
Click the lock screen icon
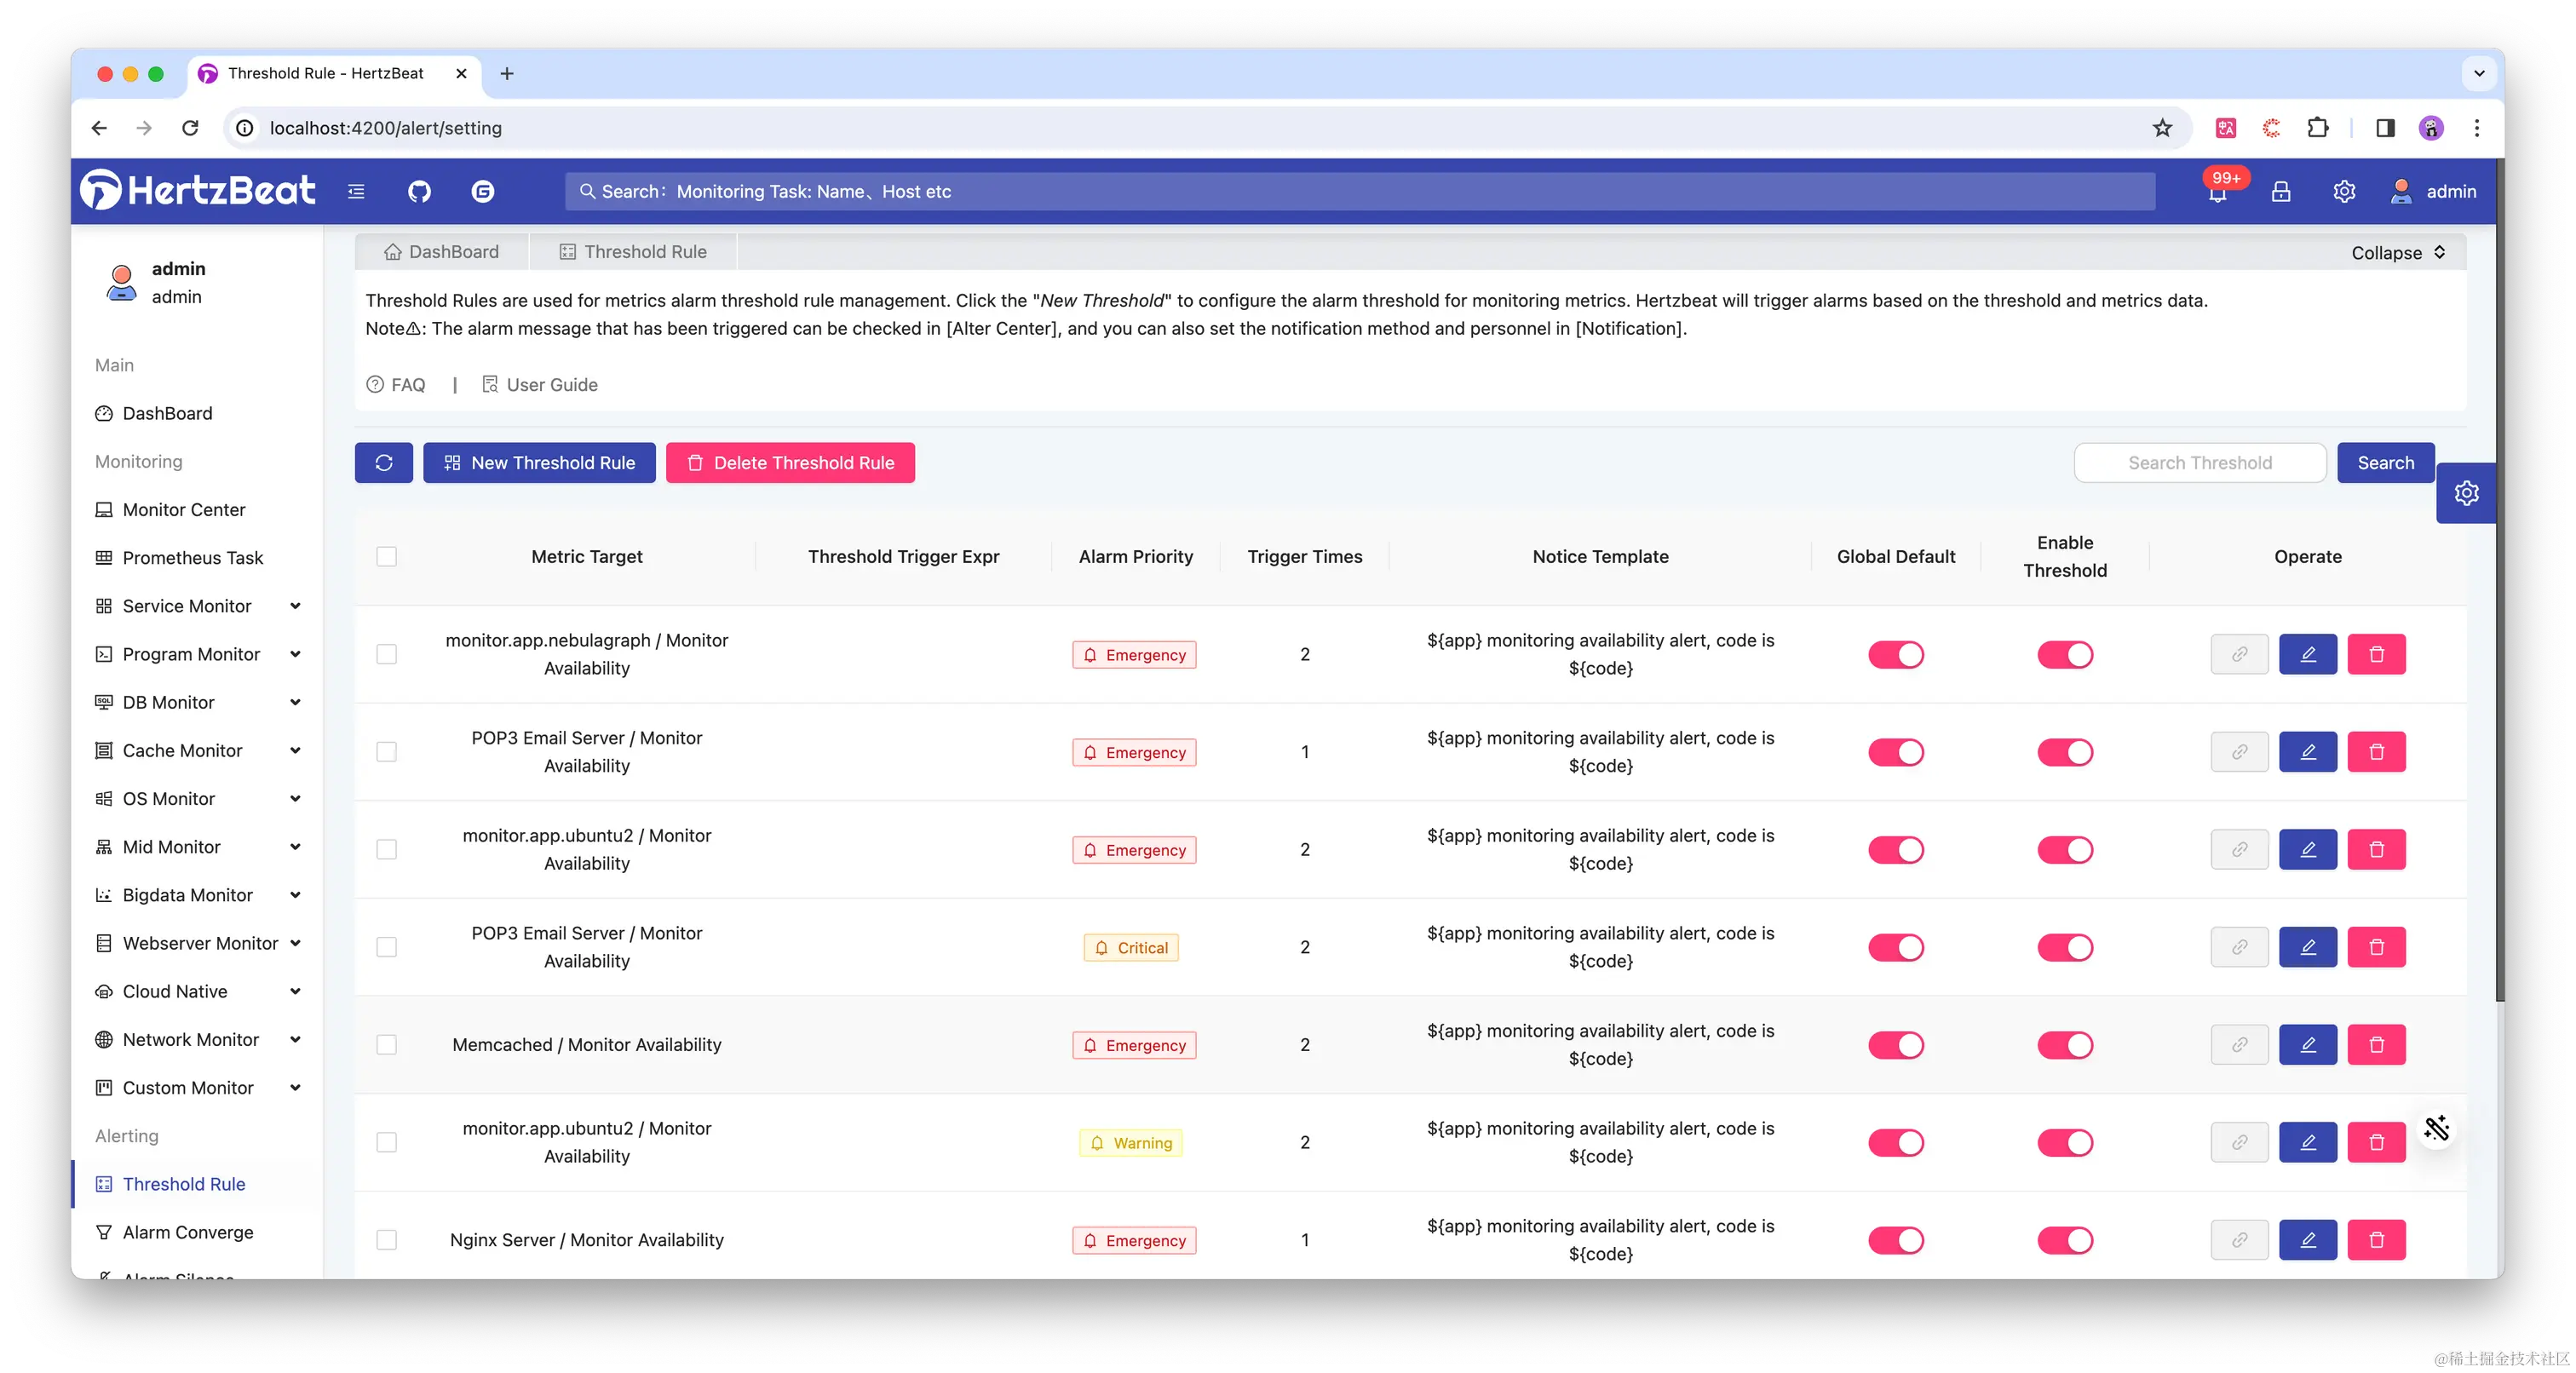point(2281,191)
